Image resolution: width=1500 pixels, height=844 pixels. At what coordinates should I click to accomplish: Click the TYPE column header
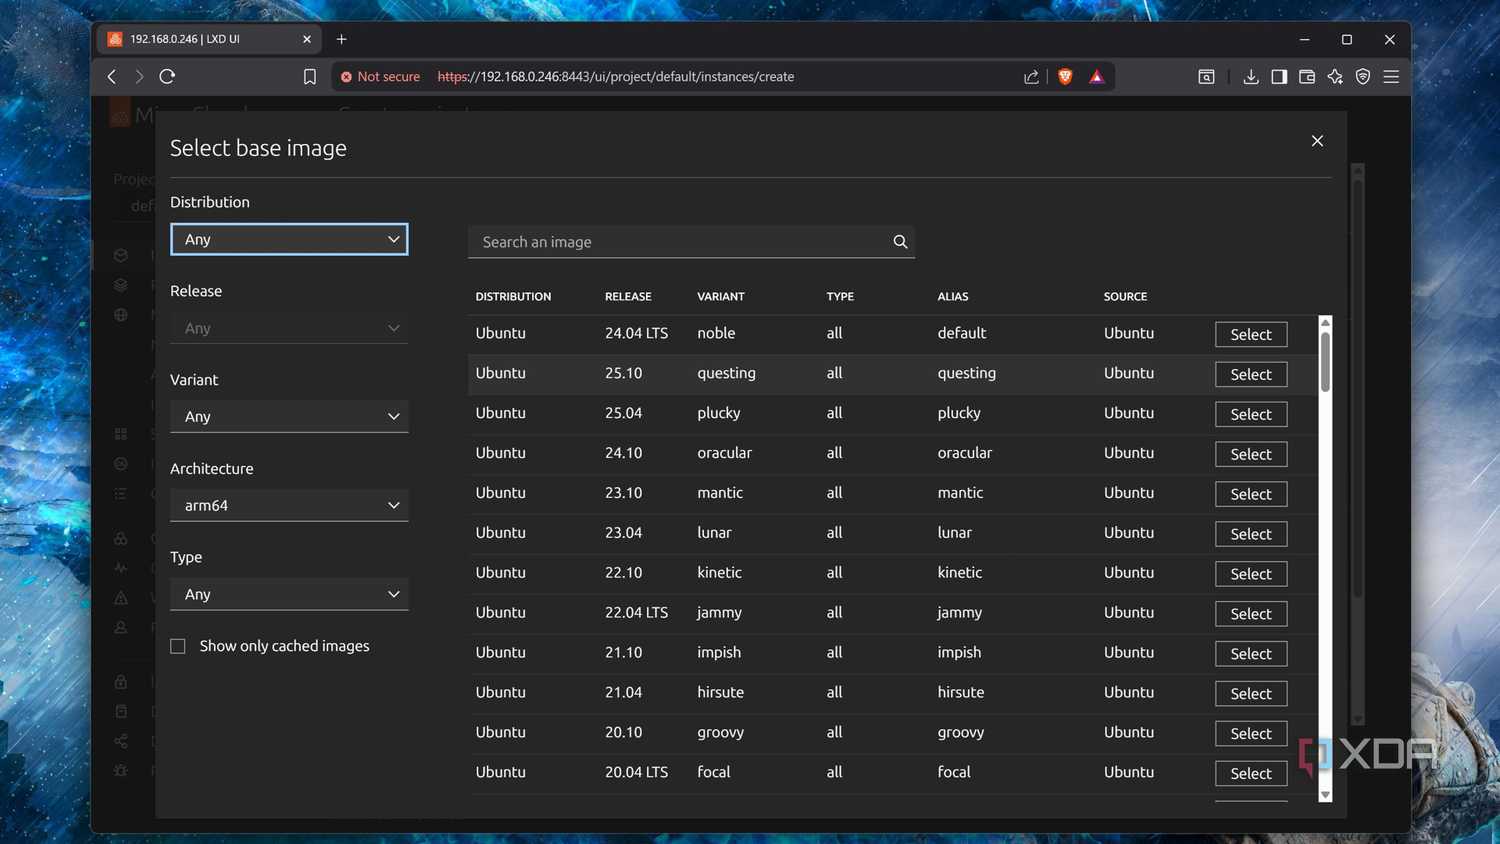pos(840,297)
